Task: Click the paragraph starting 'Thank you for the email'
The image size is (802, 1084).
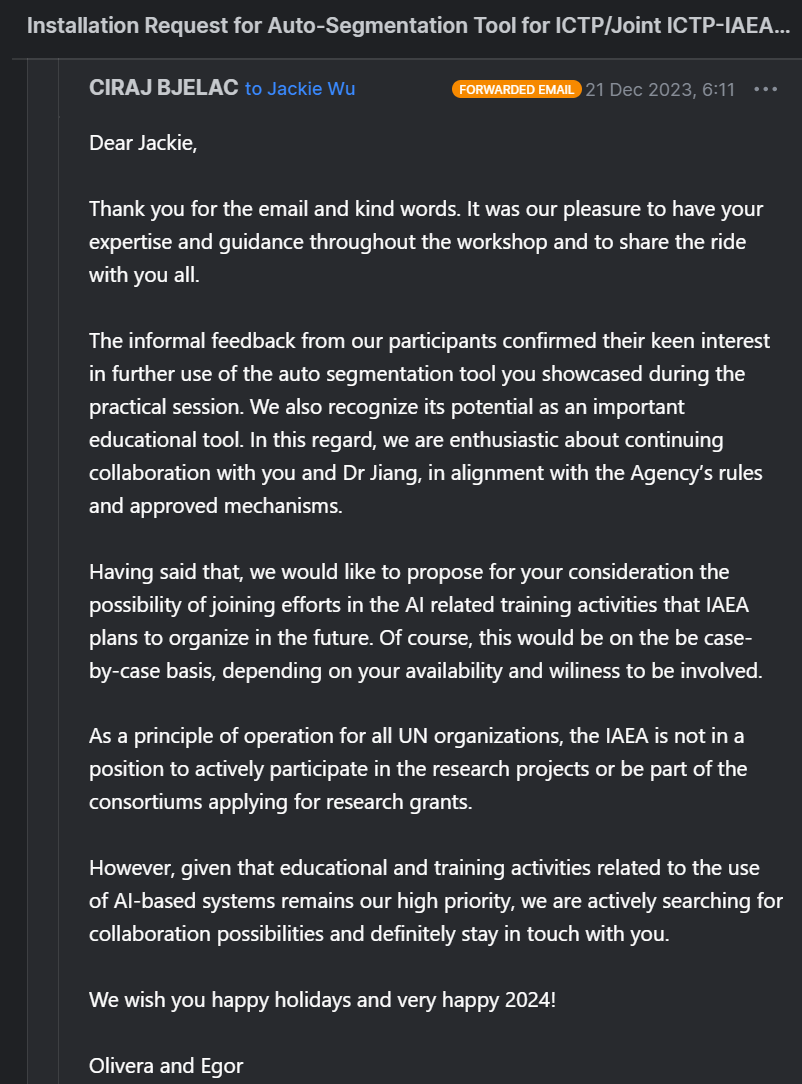Action: (x=420, y=242)
